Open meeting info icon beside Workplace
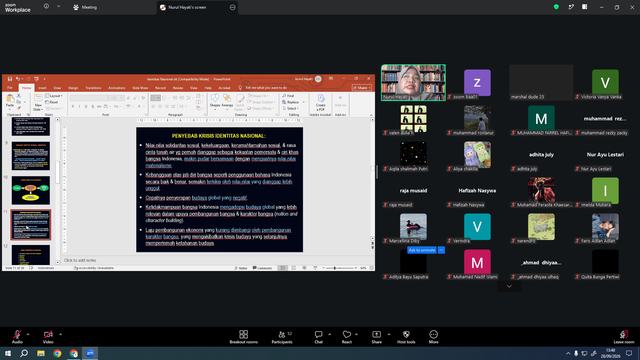640x360 pixels. pyautogui.click(x=46, y=7)
